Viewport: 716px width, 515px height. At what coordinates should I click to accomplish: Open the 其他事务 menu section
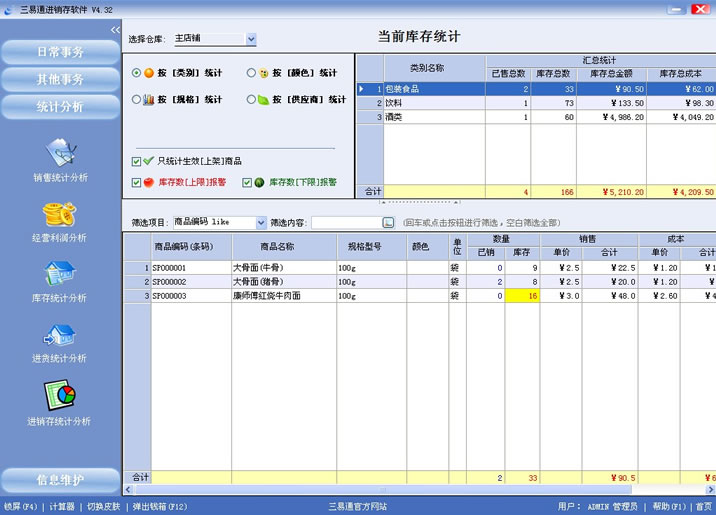(60, 79)
